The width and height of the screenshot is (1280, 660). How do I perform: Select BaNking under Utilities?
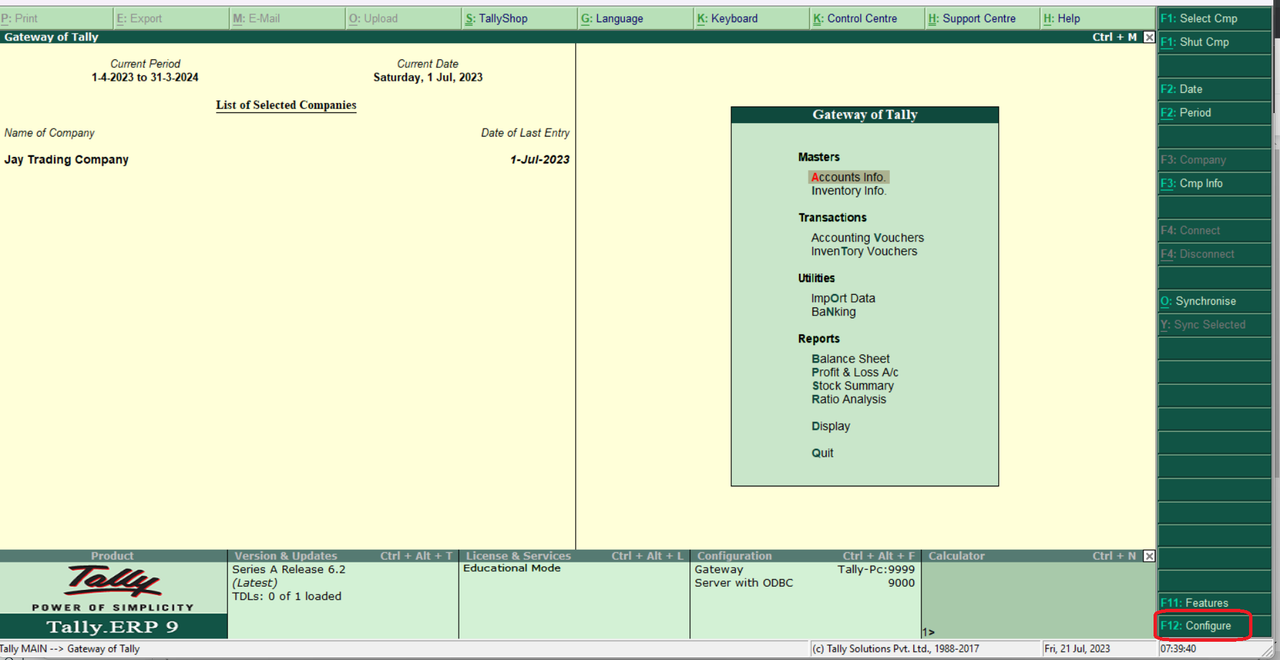[x=833, y=312]
